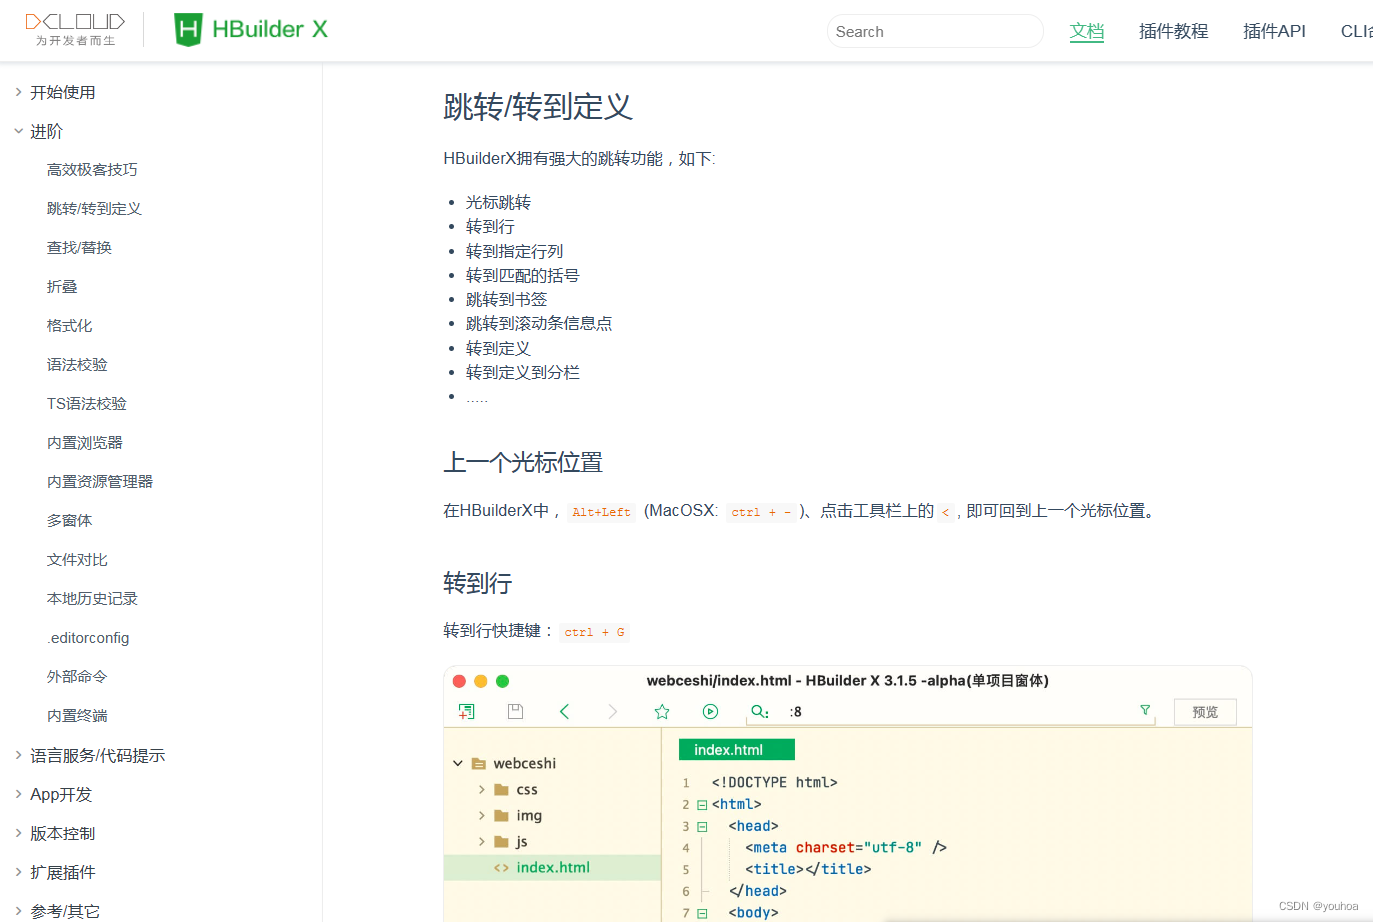This screenshot has height=922, width=1373.
Task: Open 折叠 sidebar page
Action: click(62, 287)
